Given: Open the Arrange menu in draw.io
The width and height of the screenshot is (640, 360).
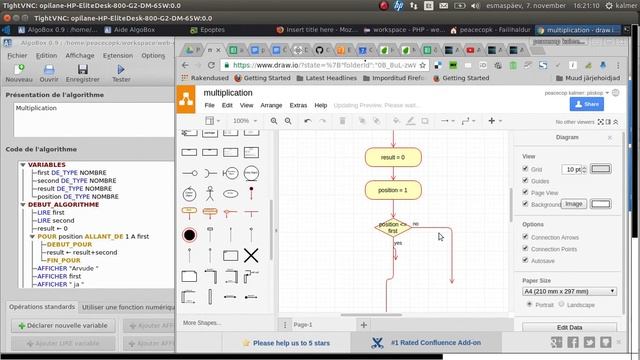Looking at the screenshot, I should point(271,105).
